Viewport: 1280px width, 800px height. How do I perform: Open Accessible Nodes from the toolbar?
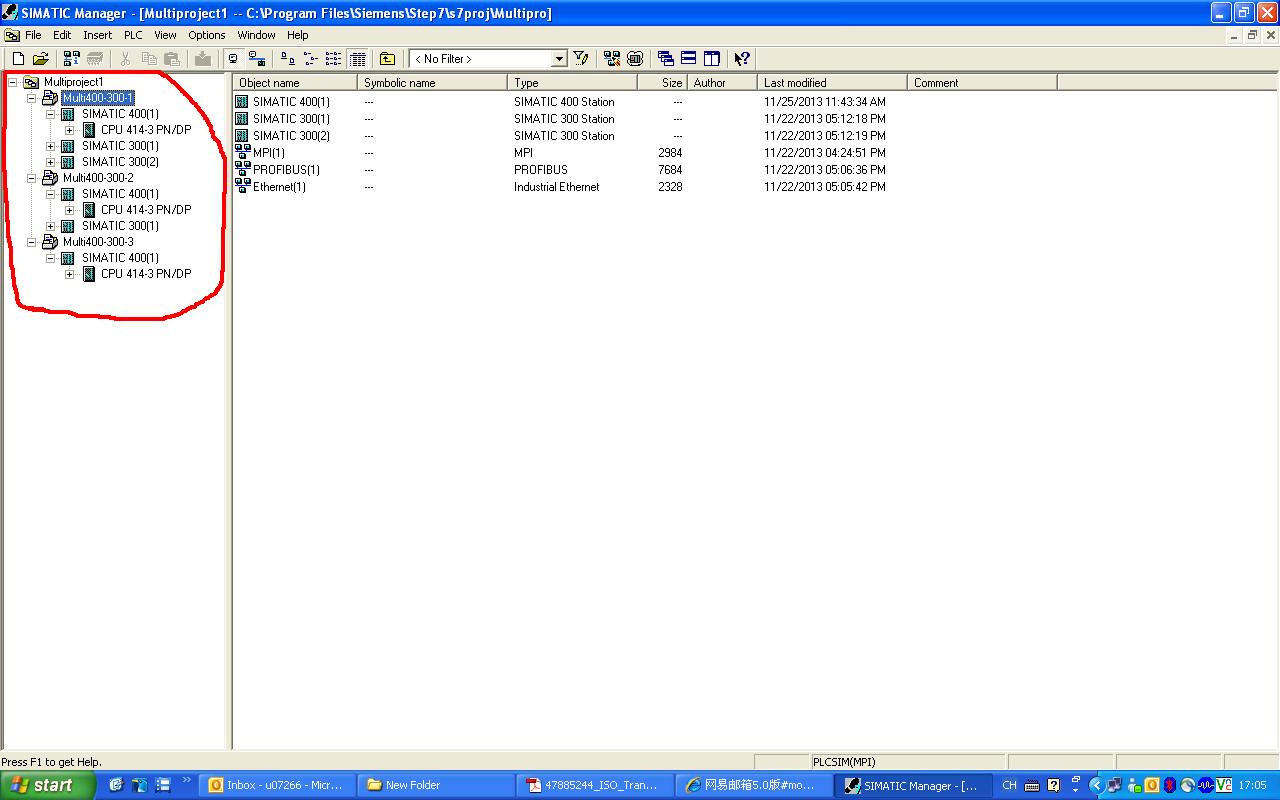pyautogui.click(x=72, y=59)
